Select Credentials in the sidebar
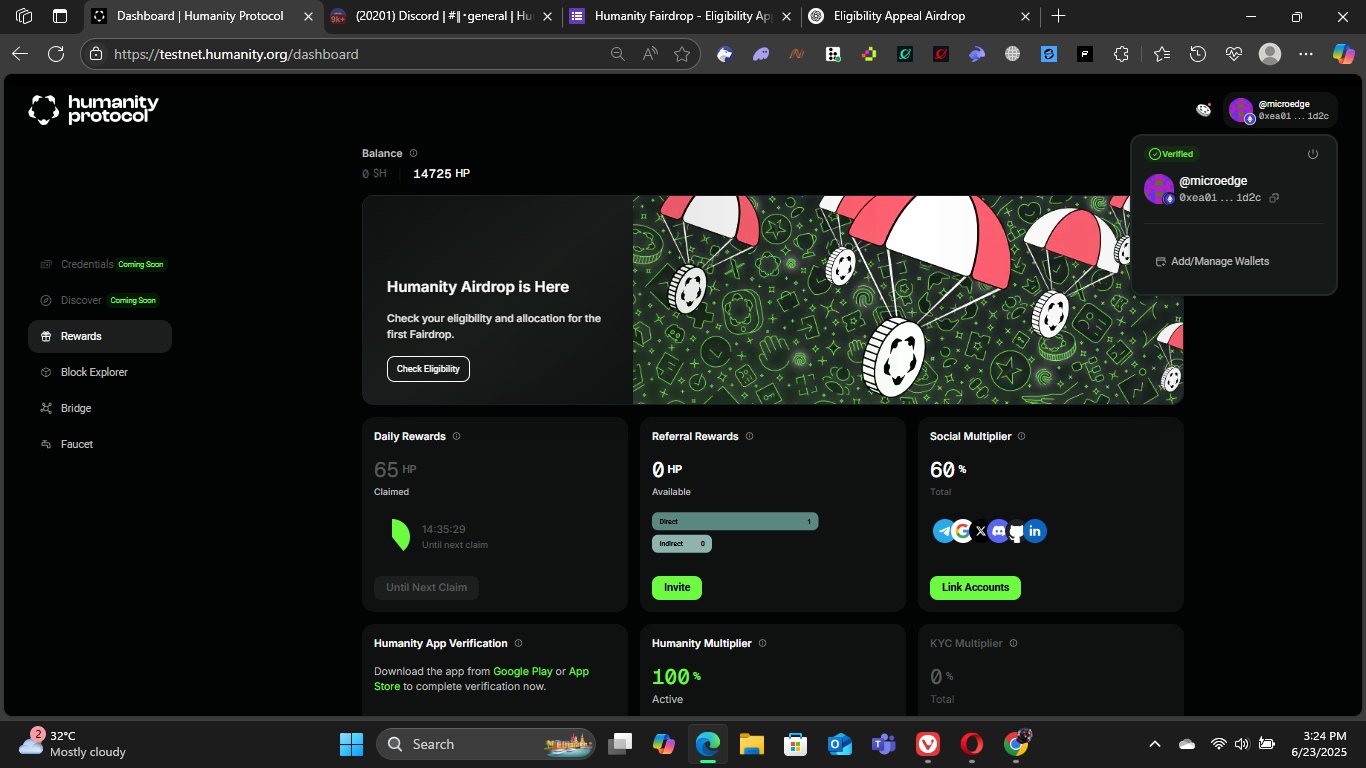 [87, 264]
